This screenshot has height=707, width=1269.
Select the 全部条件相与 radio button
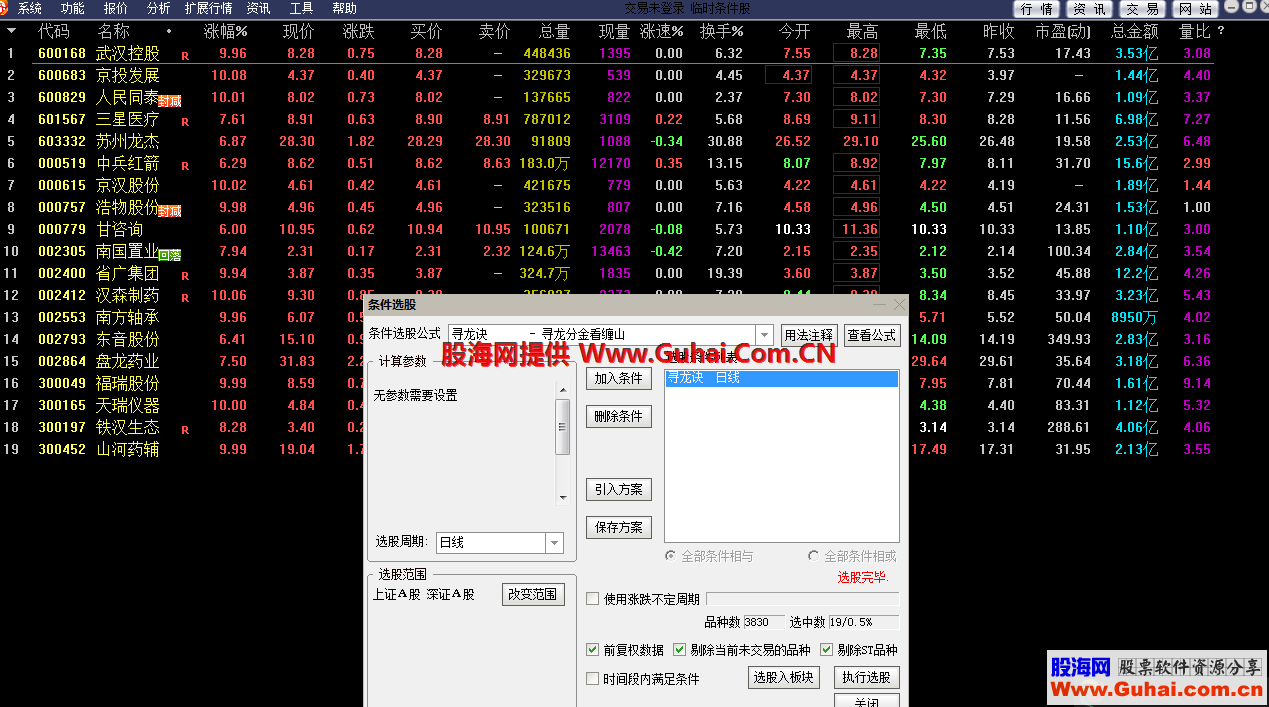click(x=671, y=556)
